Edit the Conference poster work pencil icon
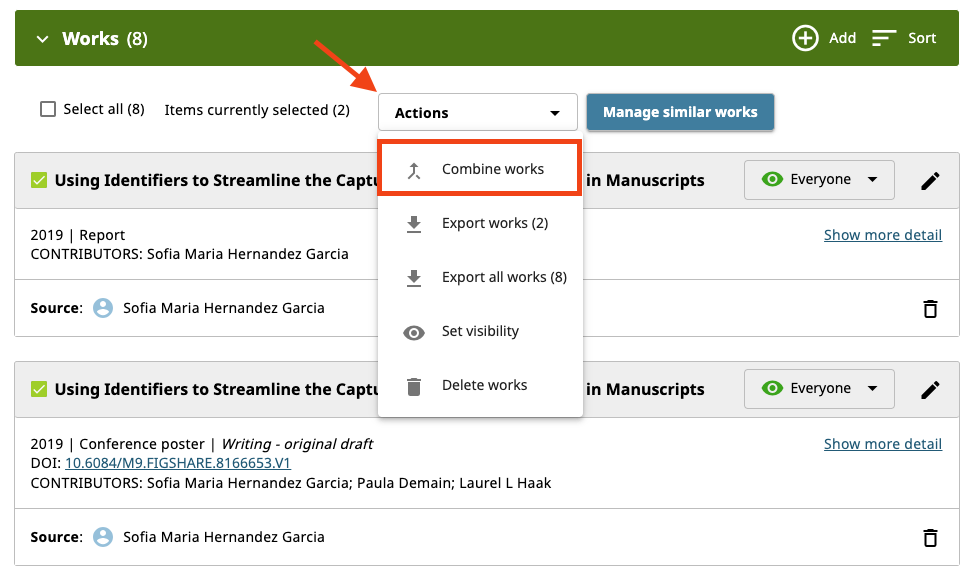Screen dimensions: 973x578 pos(930,389)
